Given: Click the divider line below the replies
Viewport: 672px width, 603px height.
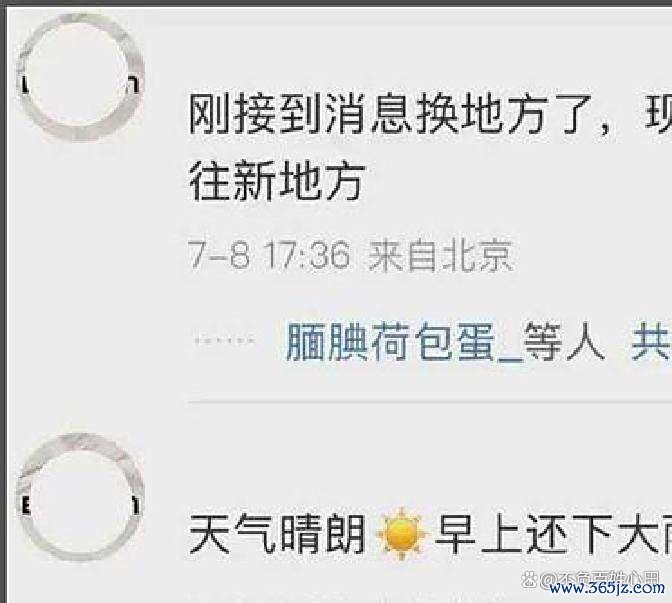Looking at the screenshot, I should [430, 402].
